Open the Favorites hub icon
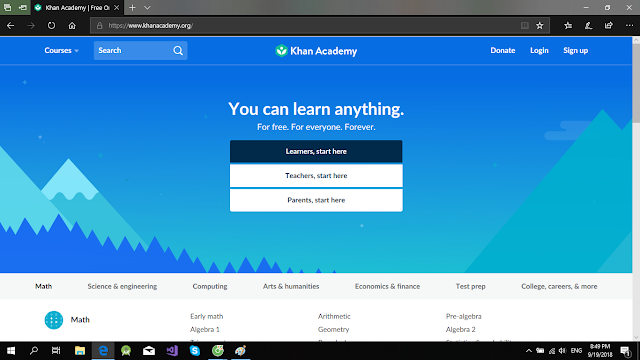 click(x=568, y=26)
